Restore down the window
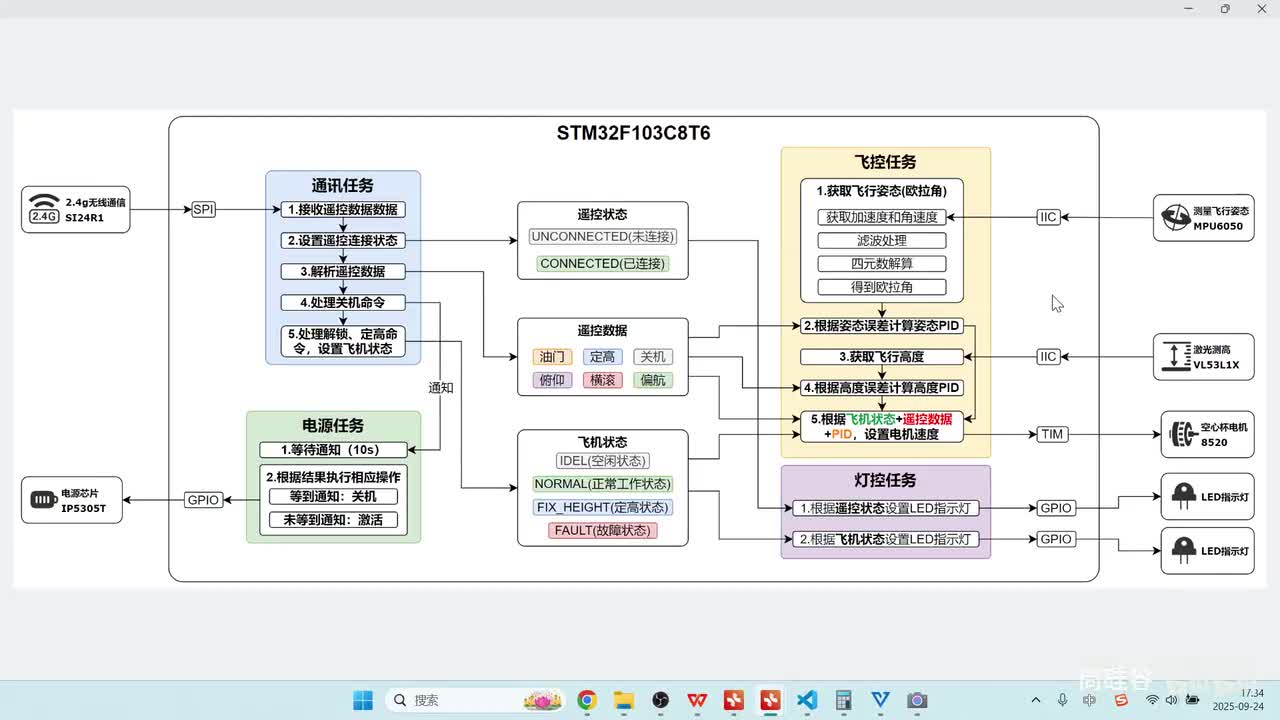The width and height of the screenshot is (1280, 720). click(x=1225, y=8)
